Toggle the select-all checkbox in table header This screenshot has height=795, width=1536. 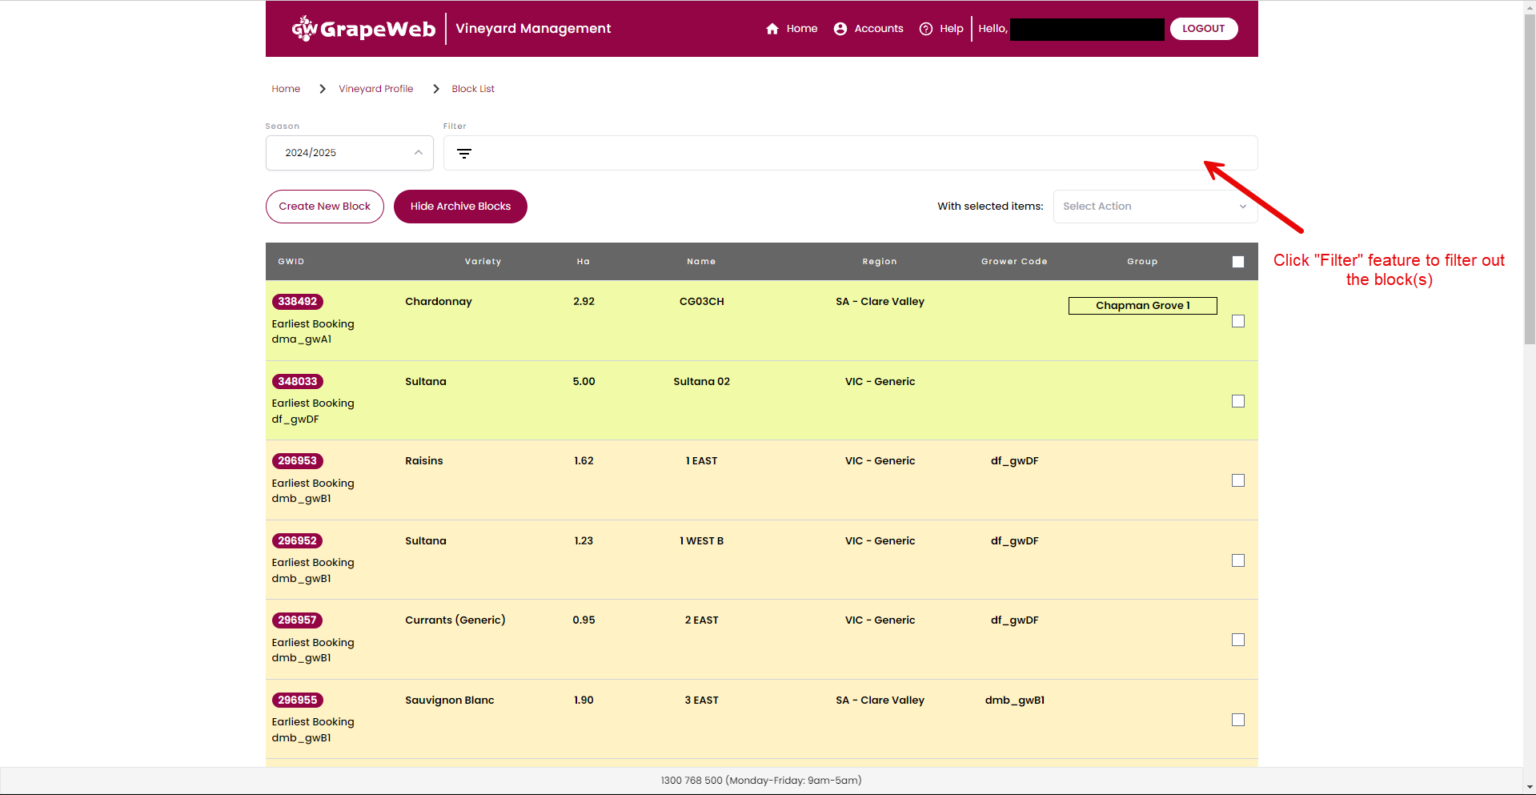click(1238, 262)
